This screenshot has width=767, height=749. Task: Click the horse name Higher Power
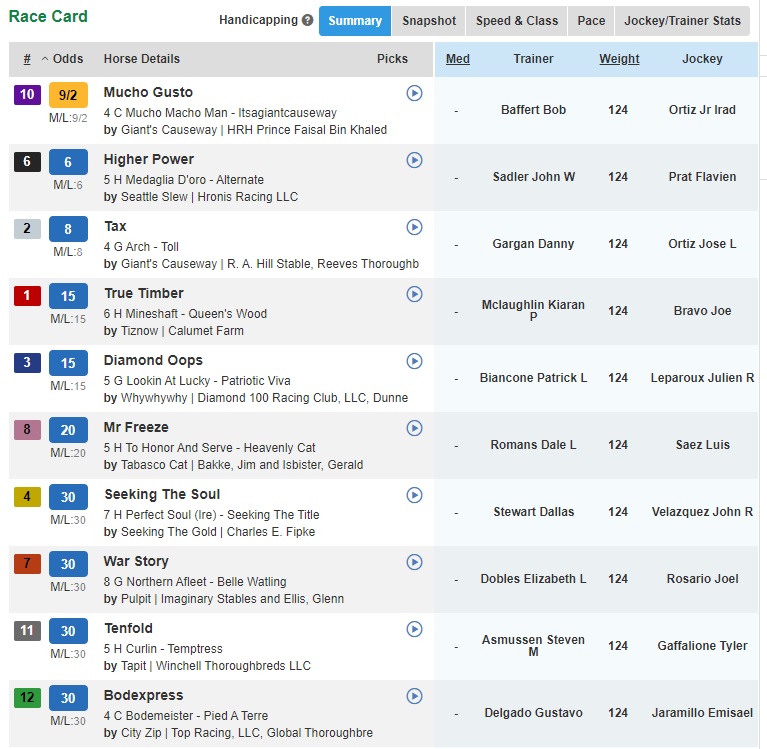coord(149,159)
